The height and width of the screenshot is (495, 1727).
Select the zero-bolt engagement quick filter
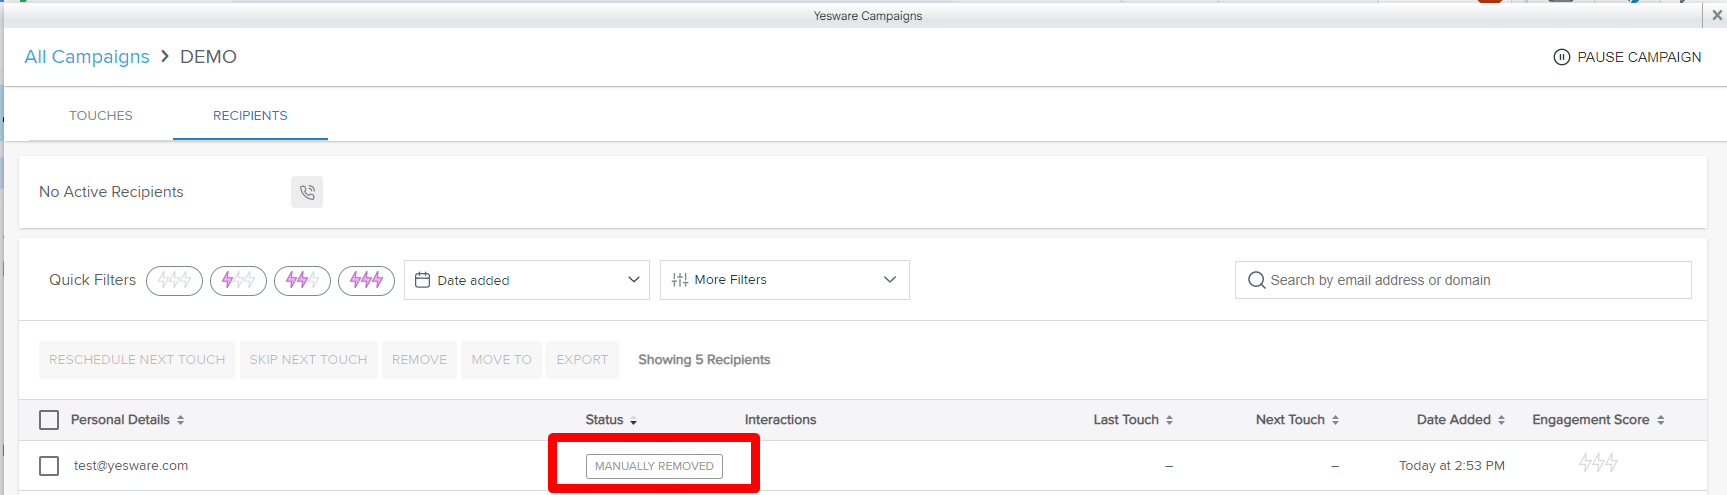(x=174, y=281)
